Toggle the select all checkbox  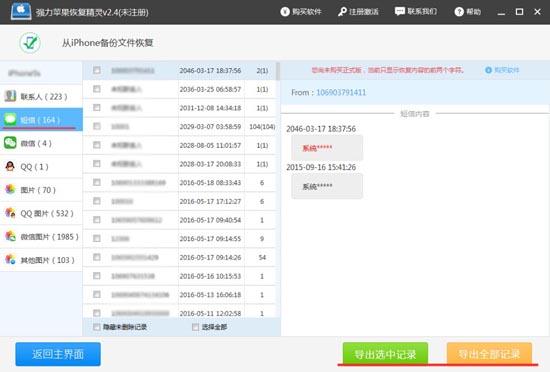click(x=195, y=327)
